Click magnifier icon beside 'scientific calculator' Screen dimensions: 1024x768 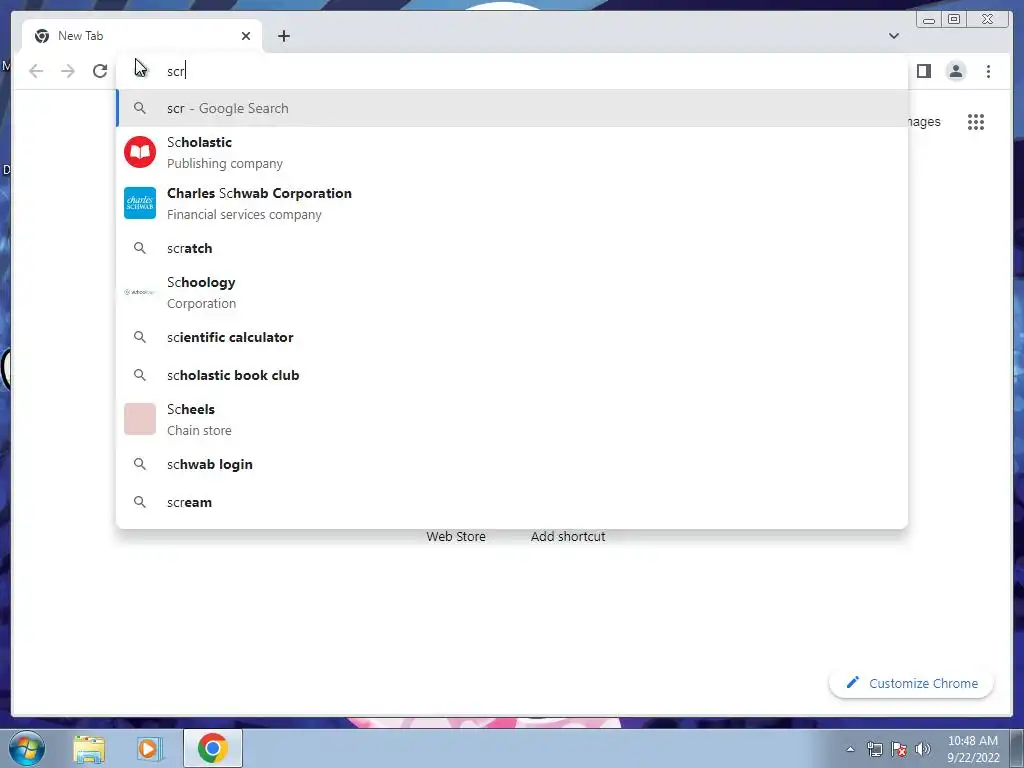[140, 337]
